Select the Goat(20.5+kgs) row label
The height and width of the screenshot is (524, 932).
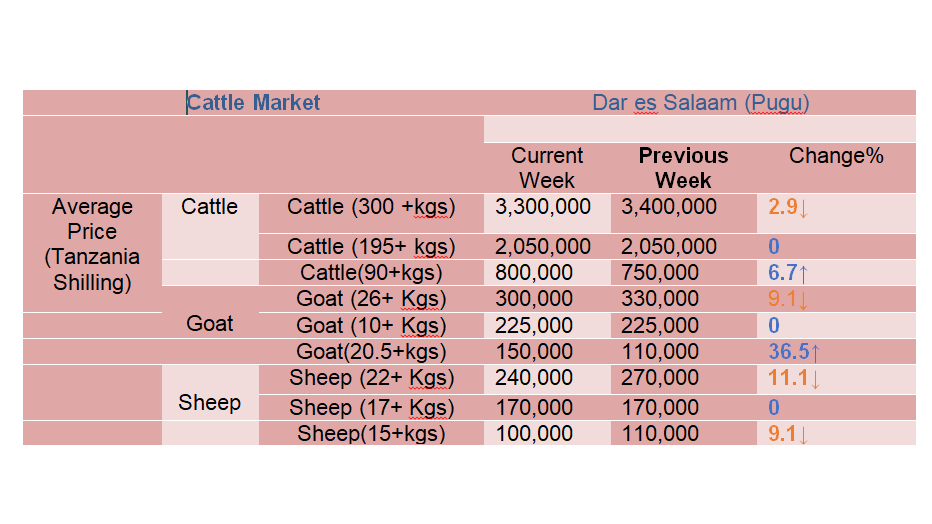(x=371, y=352)
